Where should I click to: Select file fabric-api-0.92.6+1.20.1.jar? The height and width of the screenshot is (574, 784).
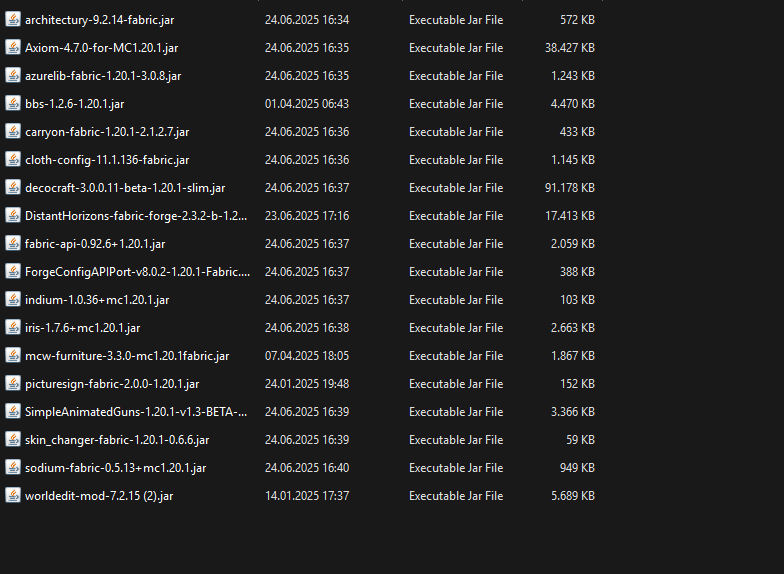pos(95,244)
